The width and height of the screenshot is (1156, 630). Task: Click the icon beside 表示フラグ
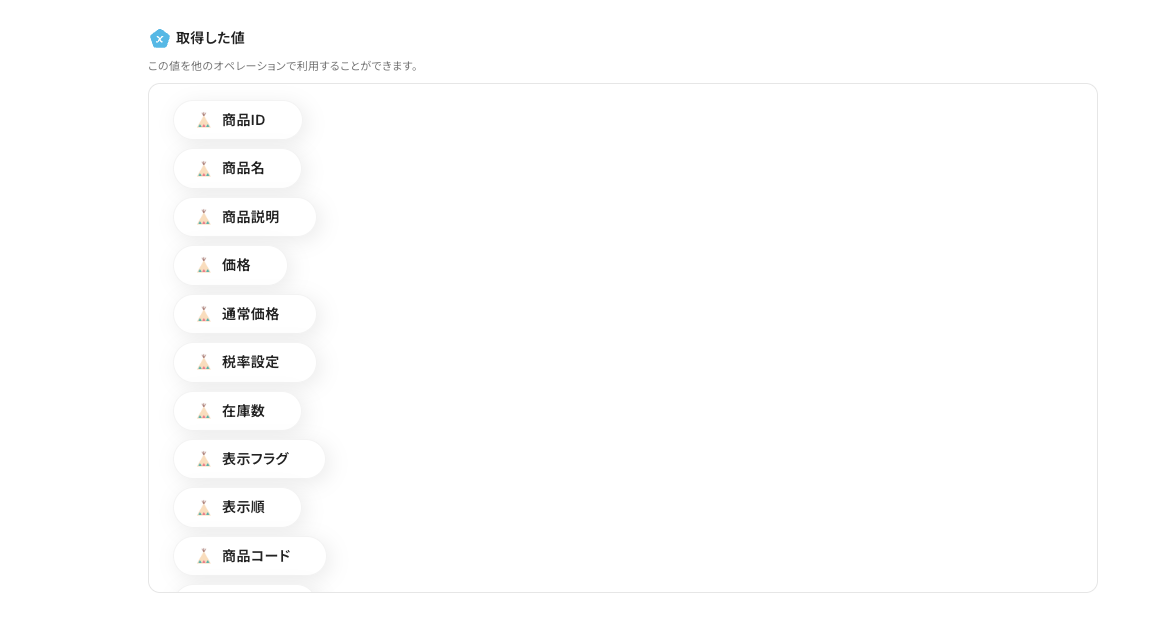[204, 459]
